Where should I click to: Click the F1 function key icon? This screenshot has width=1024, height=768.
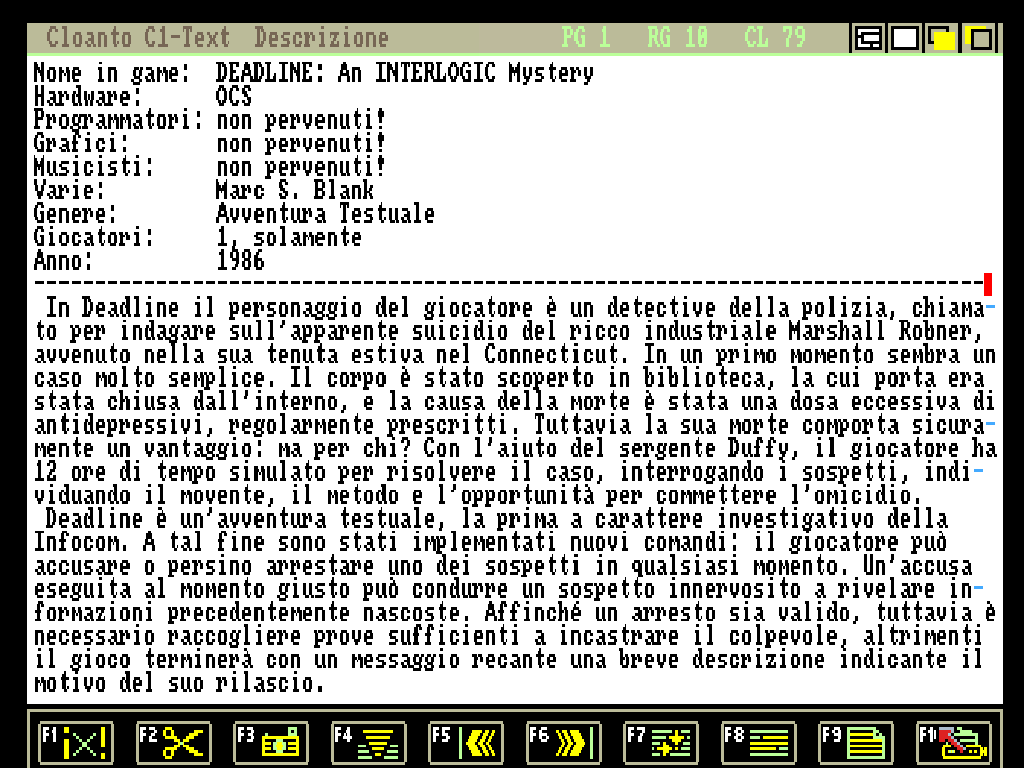tap(76, 743)
